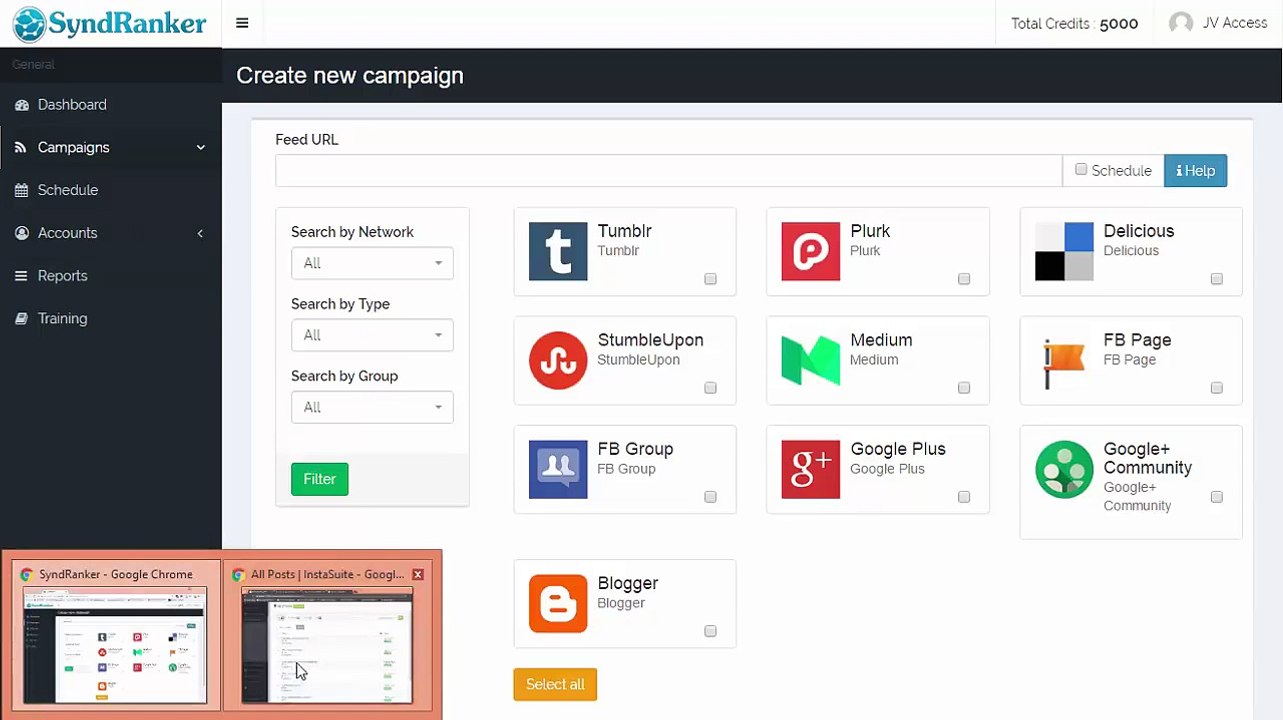Expand the Accounts submenu chevron
This screenshot has width=1283, height=720.
(200, 233)
